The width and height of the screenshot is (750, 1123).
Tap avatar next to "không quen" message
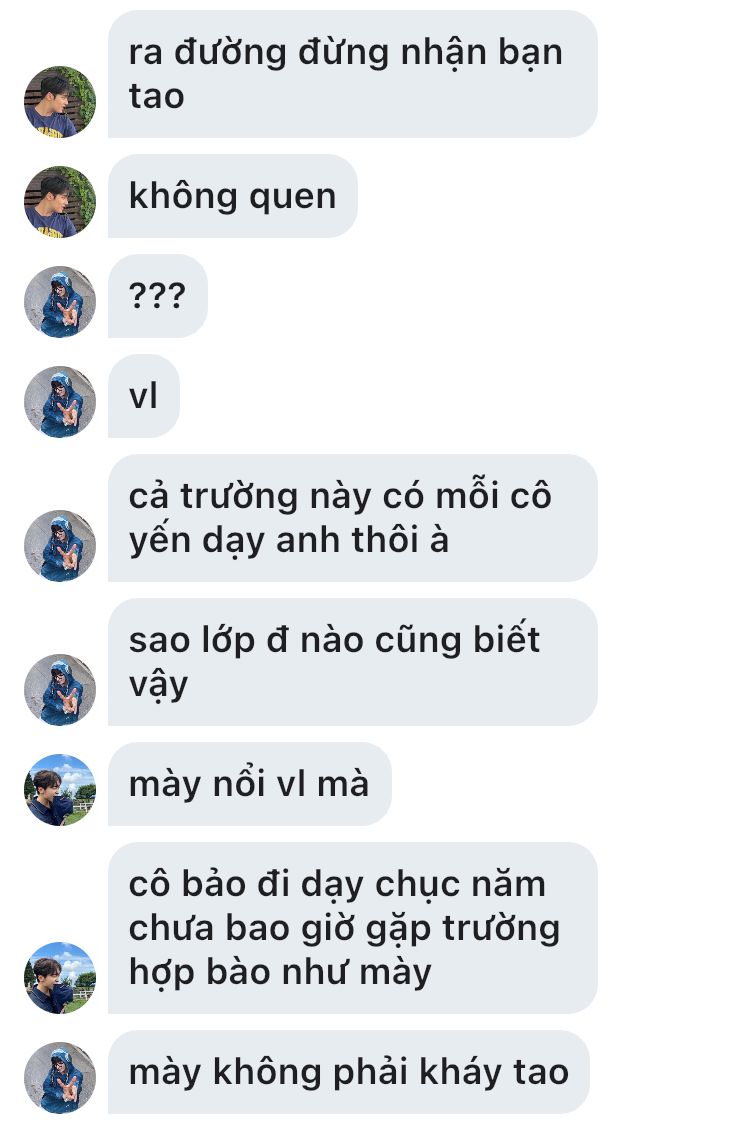tap(59, 202)
